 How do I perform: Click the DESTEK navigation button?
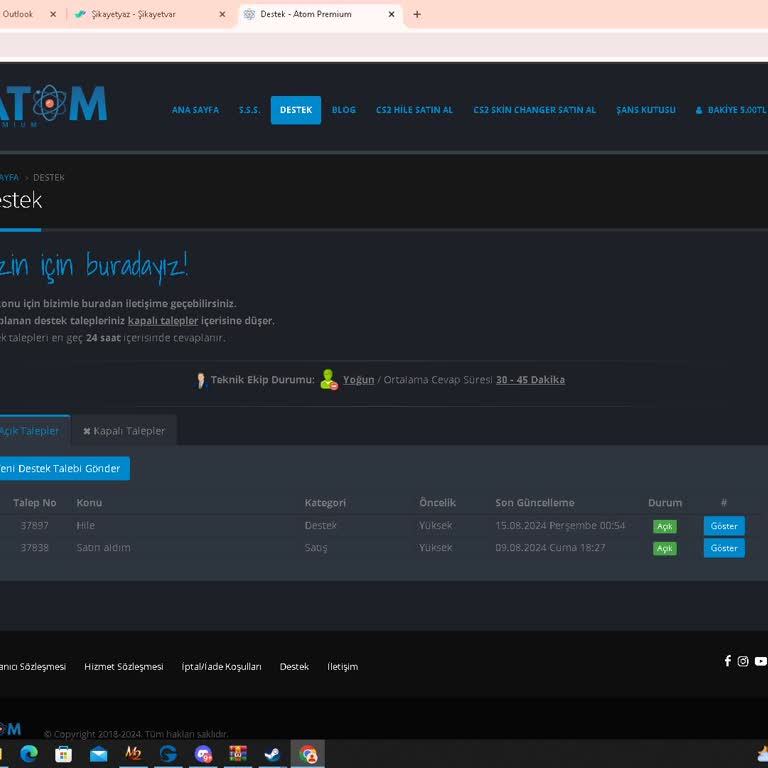(296, 110)
